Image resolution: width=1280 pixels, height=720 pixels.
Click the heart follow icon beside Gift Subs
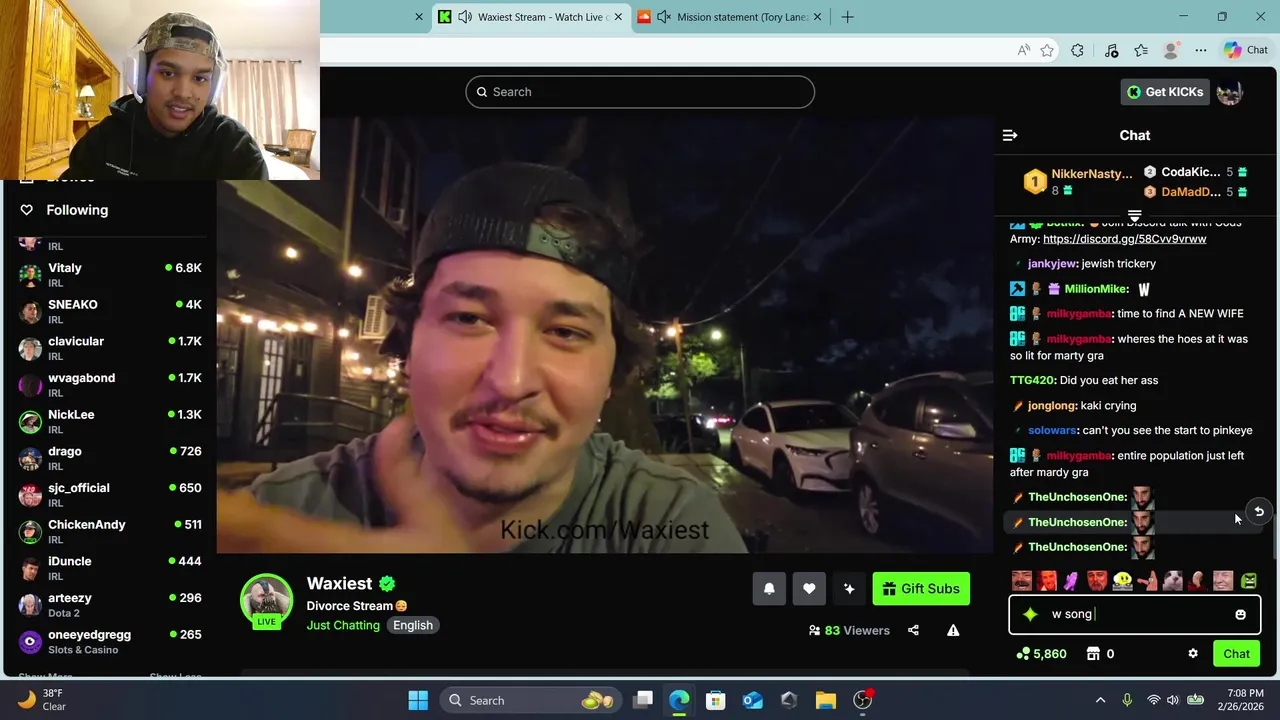click(x=809, y=589)
